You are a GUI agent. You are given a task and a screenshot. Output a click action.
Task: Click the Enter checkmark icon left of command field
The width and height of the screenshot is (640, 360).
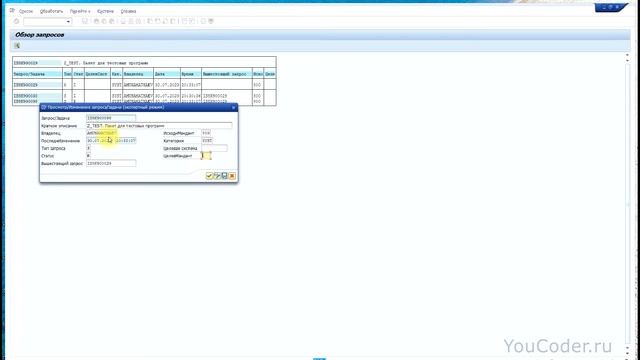coord(16,21)
